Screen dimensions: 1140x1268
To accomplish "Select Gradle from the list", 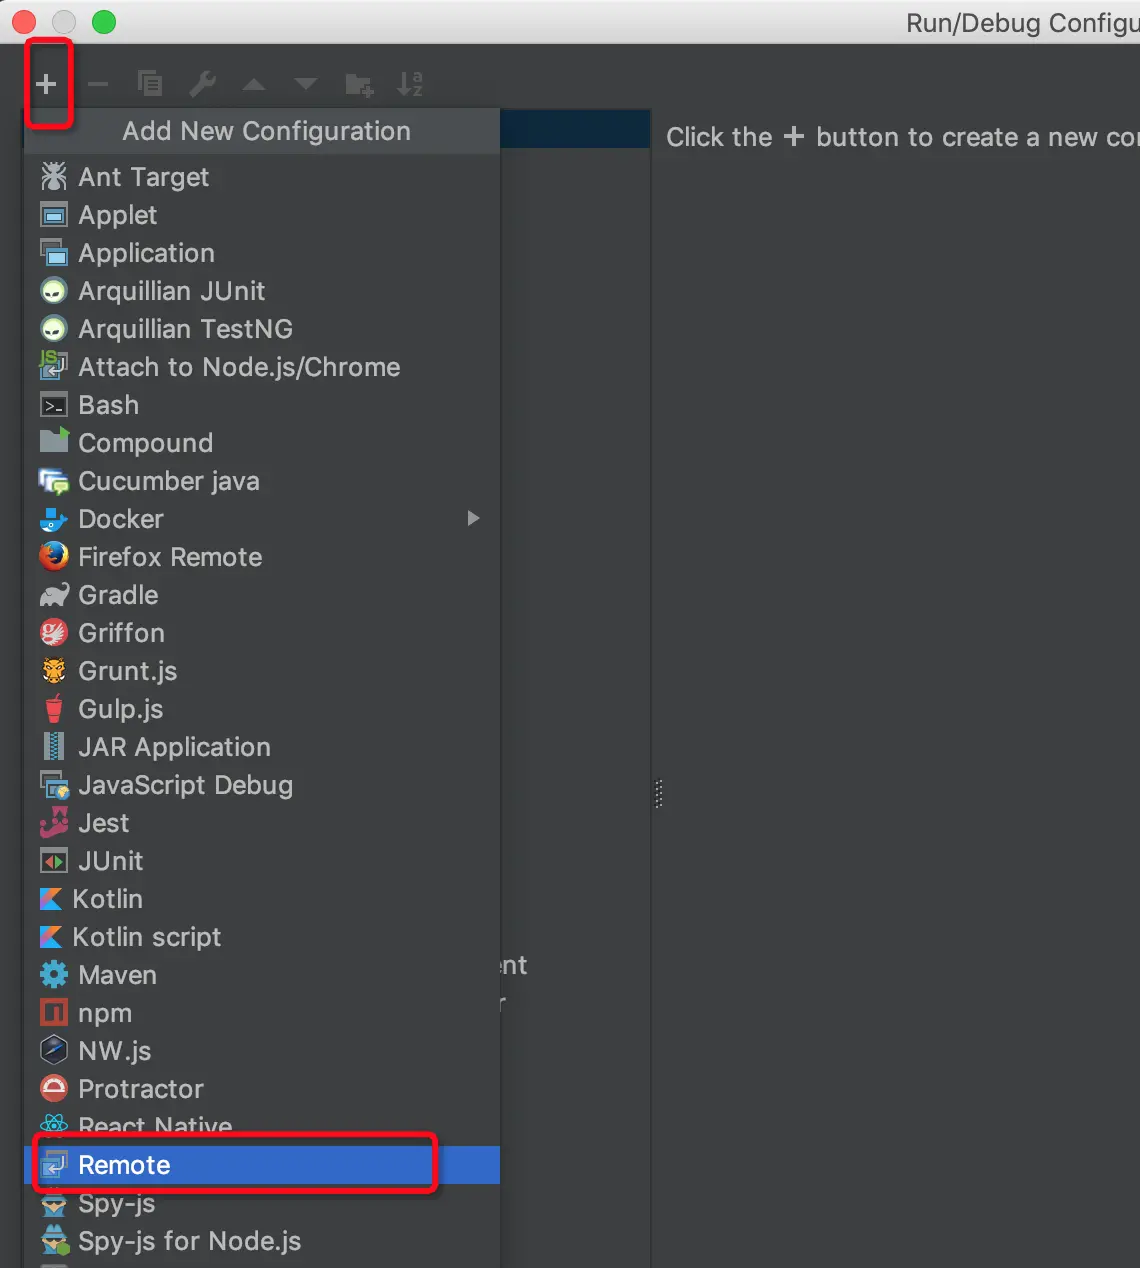I will 262,595.
